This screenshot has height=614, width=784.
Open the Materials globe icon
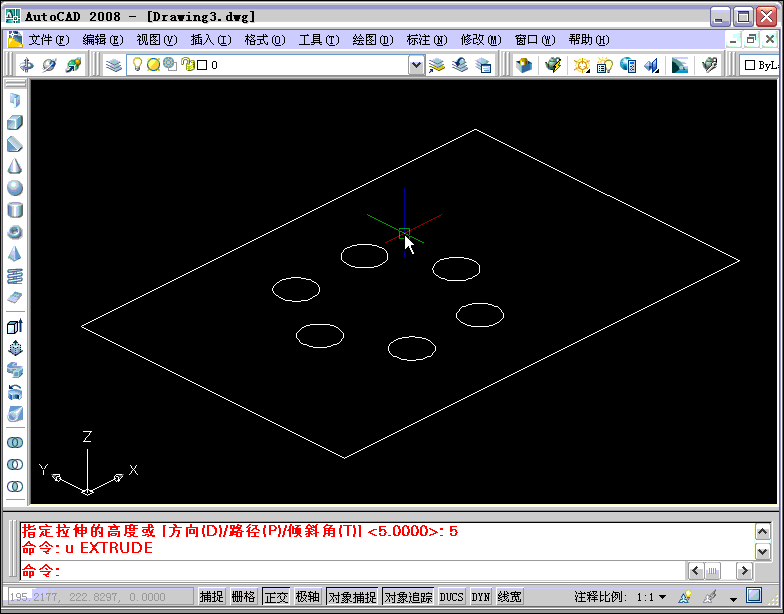628,65
